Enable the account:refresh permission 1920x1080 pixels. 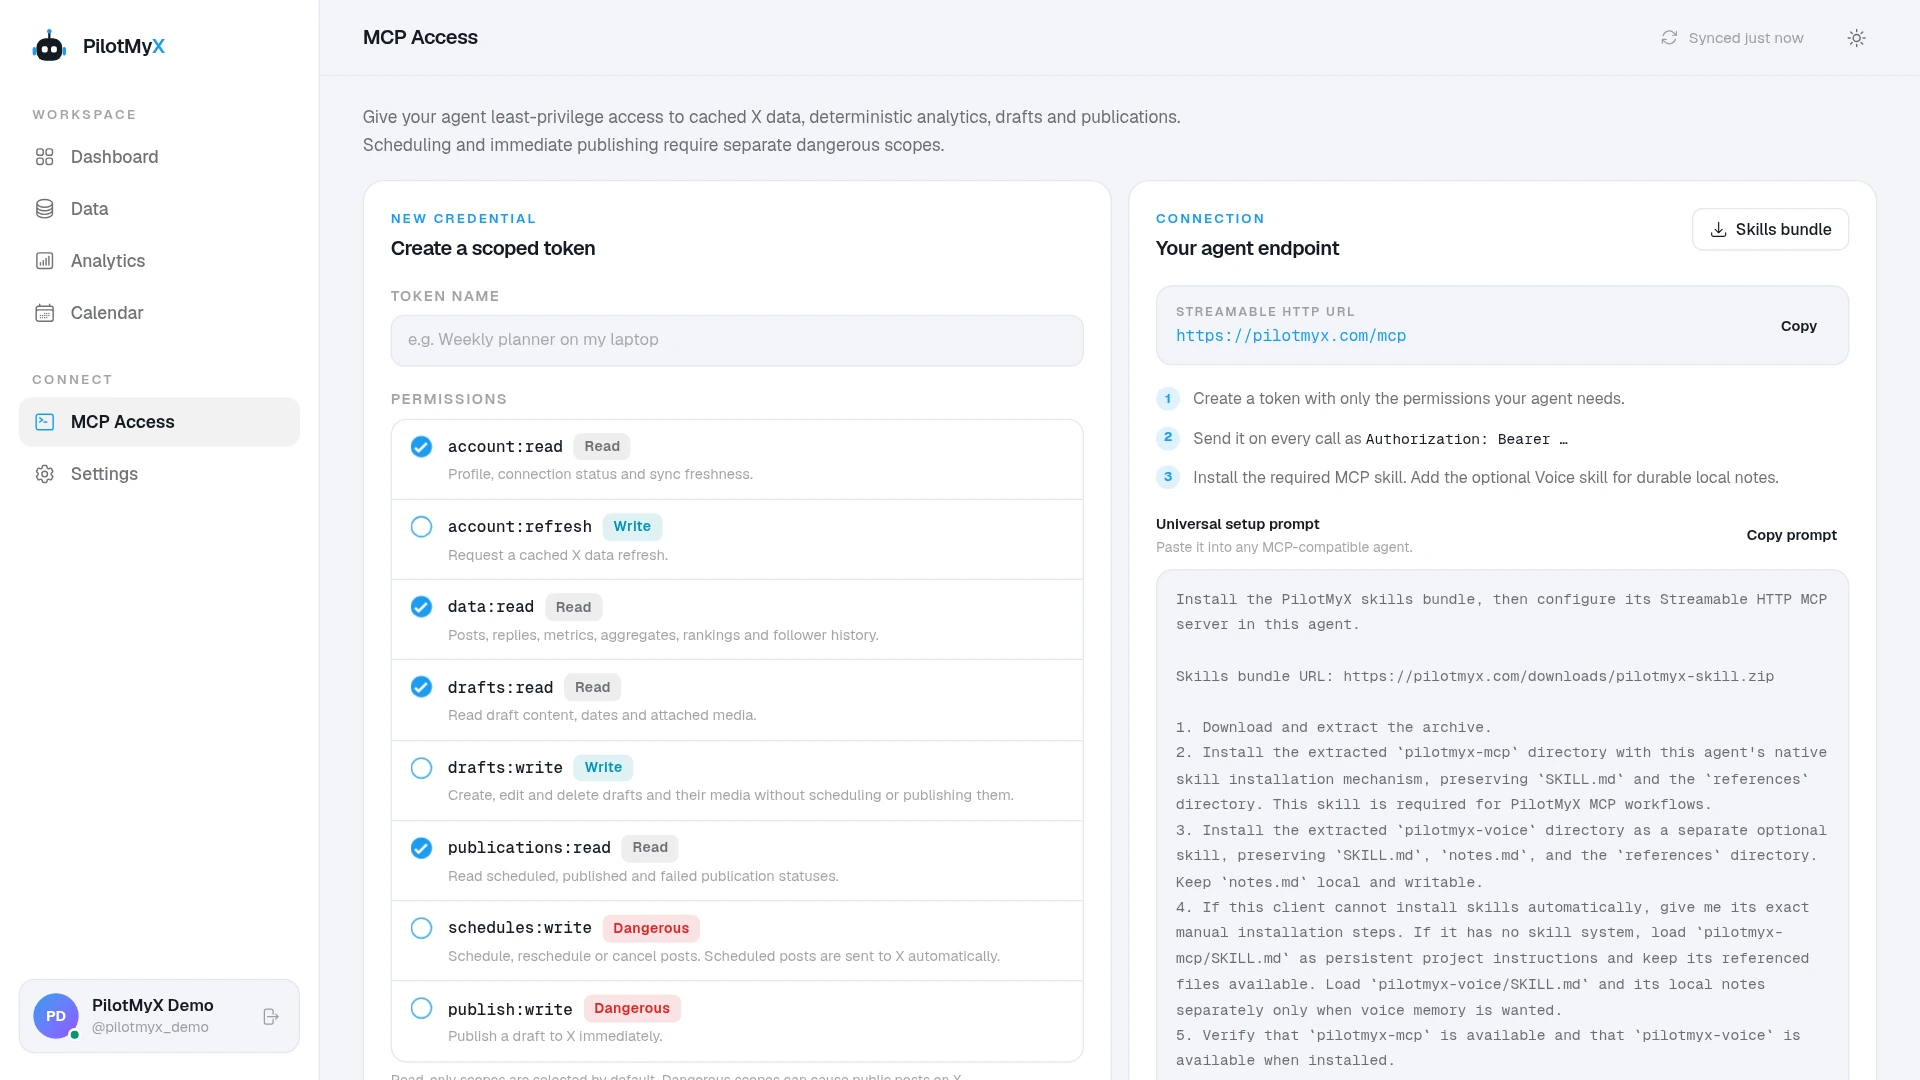[421, 527]
